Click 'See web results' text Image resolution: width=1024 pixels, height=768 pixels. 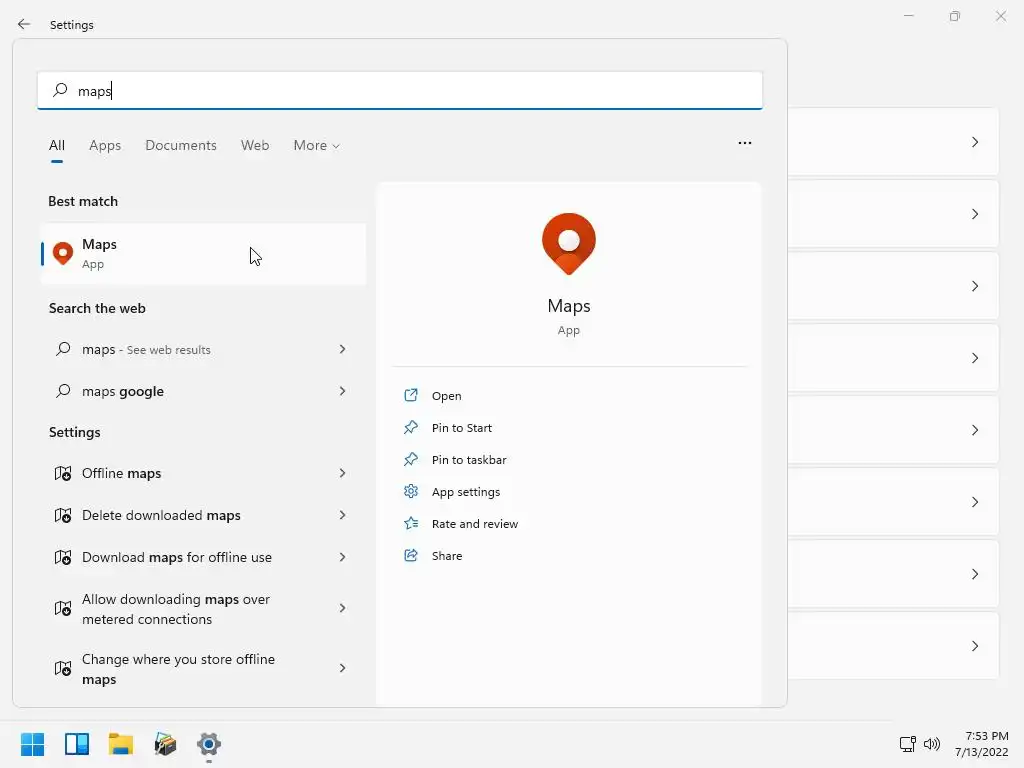click(x=168, y=350)
